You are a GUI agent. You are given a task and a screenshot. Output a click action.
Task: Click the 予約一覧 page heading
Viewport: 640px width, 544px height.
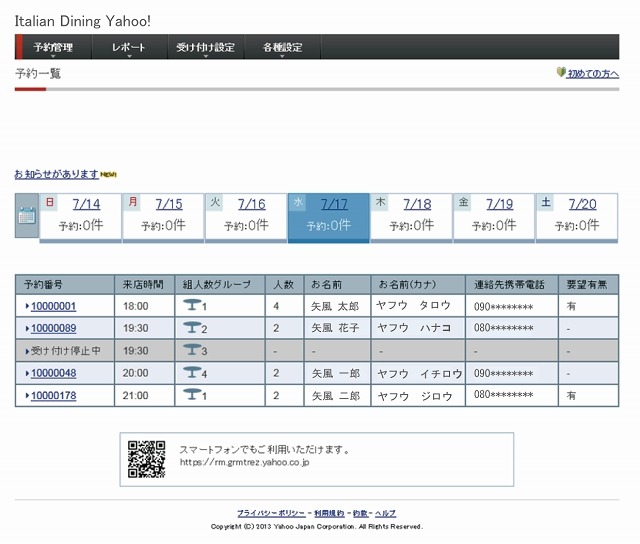[x=38, y=74]
